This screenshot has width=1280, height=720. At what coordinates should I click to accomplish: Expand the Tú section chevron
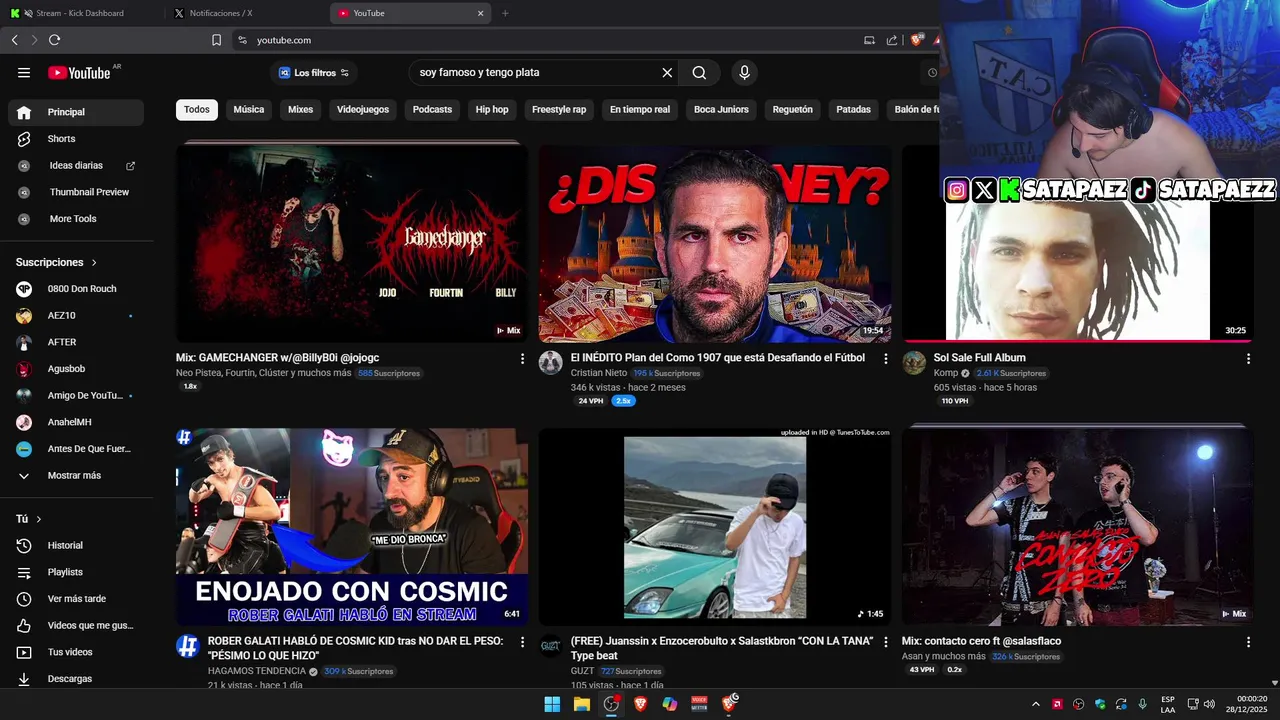click(39, 519)
